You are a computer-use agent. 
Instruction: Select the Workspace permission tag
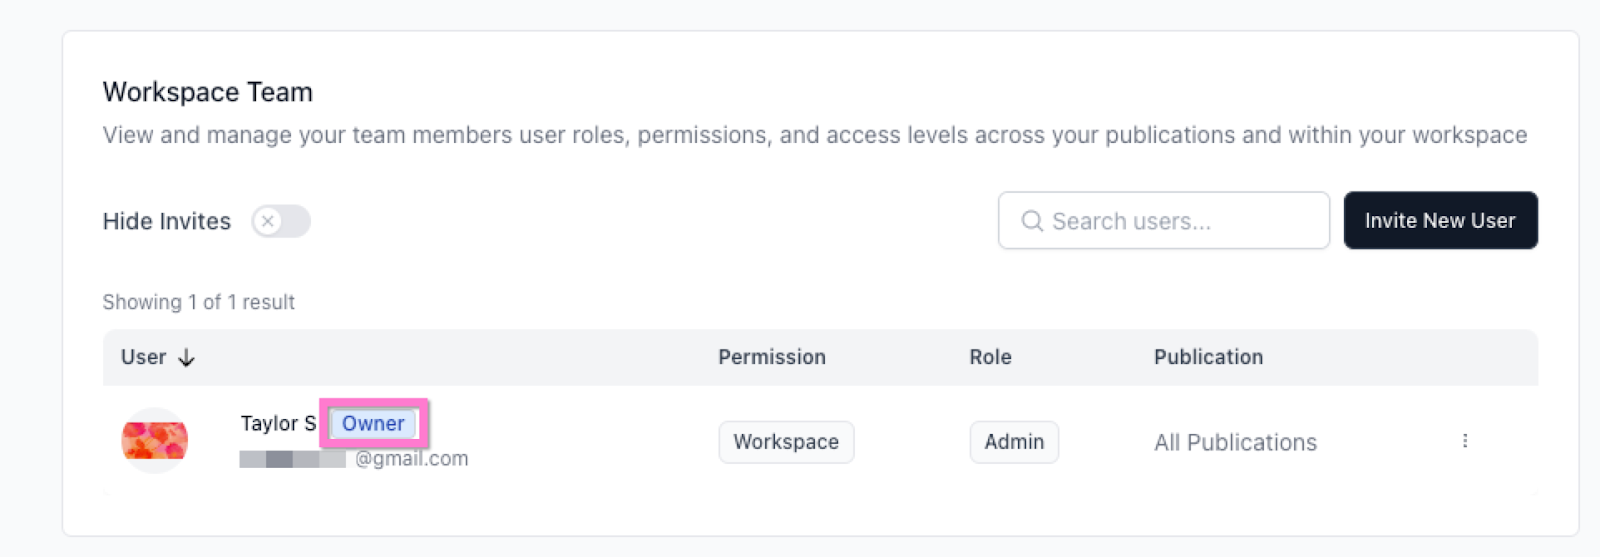[x=786, y=442]
